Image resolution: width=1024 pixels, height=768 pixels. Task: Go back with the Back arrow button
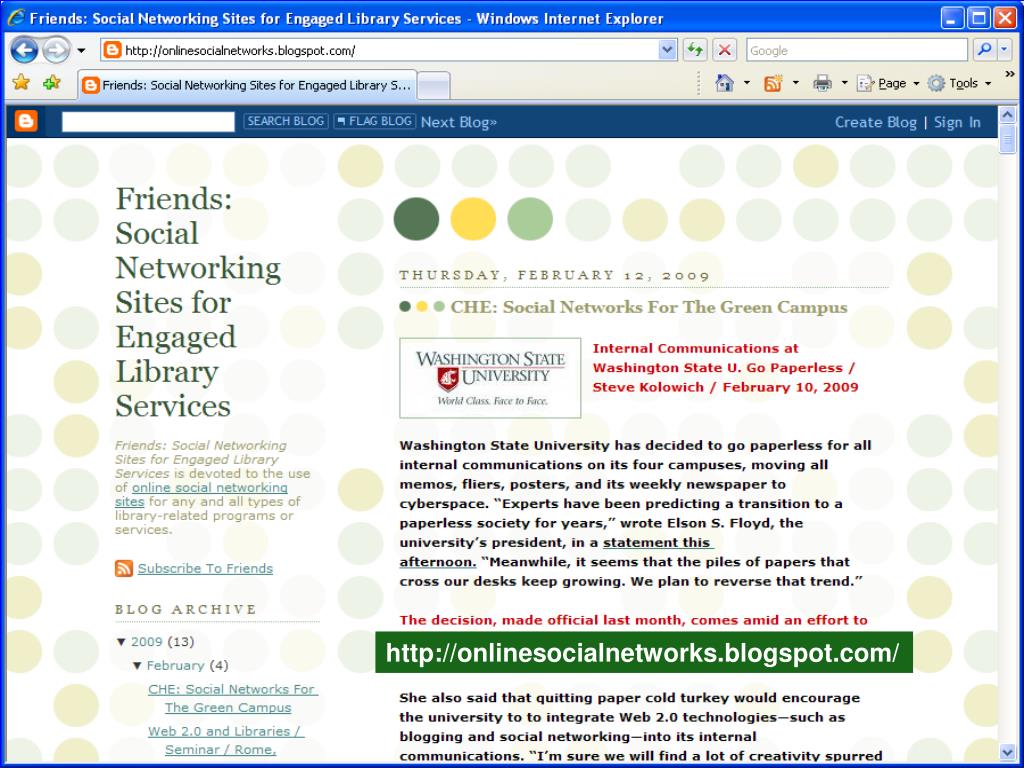(24, 50)
